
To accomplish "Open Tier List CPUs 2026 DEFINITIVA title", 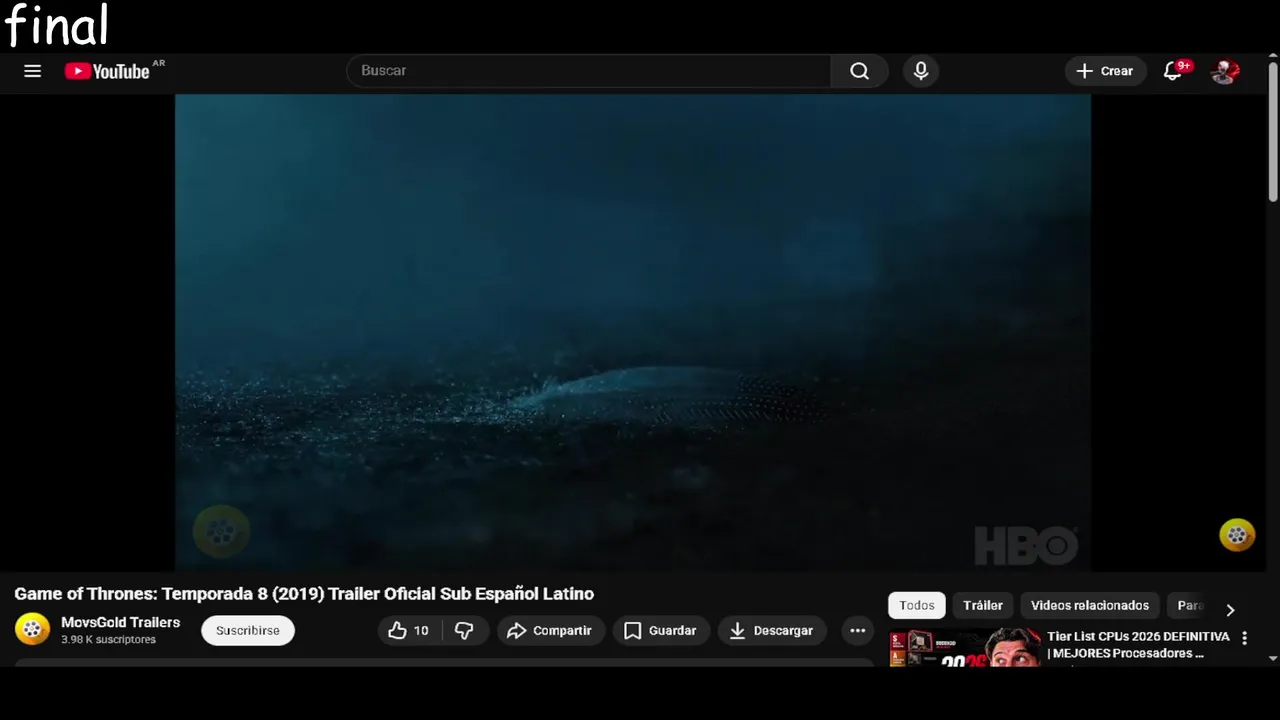I will 1138,645.
